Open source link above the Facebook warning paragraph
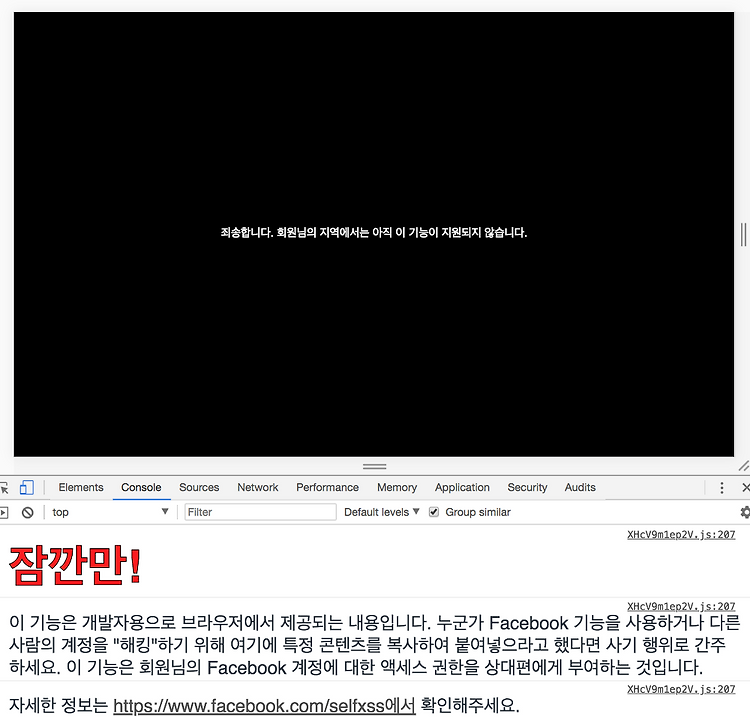The width and height of the screenshot is (750, 717). click(681, 607)
